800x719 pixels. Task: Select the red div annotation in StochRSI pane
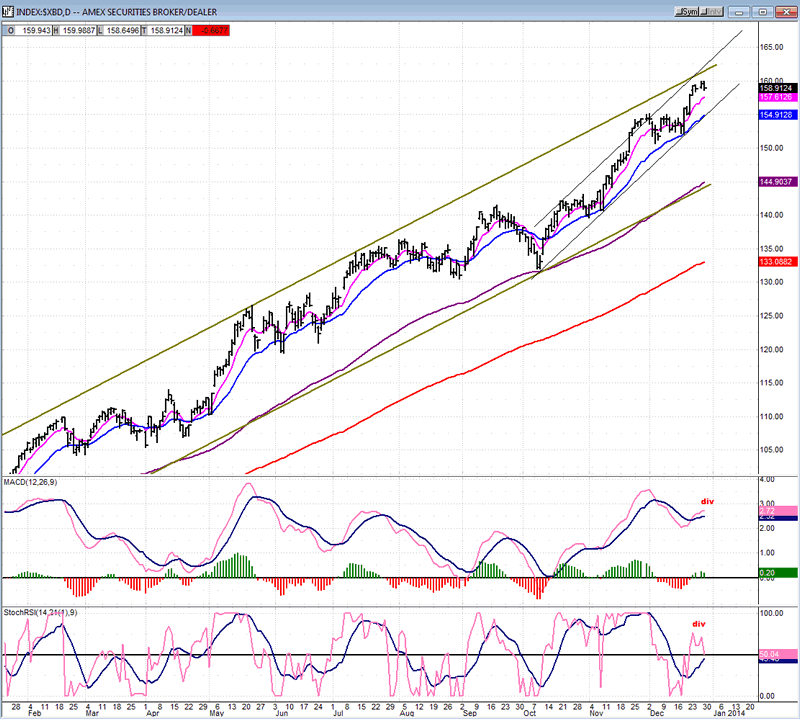tap(698, 623)
